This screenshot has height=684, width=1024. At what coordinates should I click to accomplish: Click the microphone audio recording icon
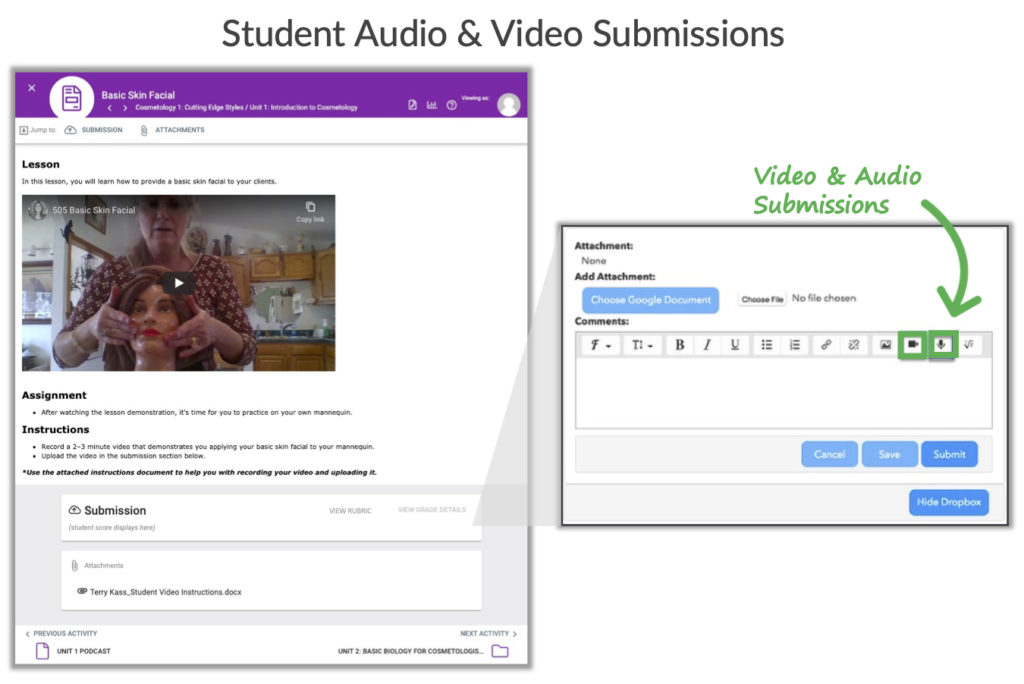click(941, 345)
